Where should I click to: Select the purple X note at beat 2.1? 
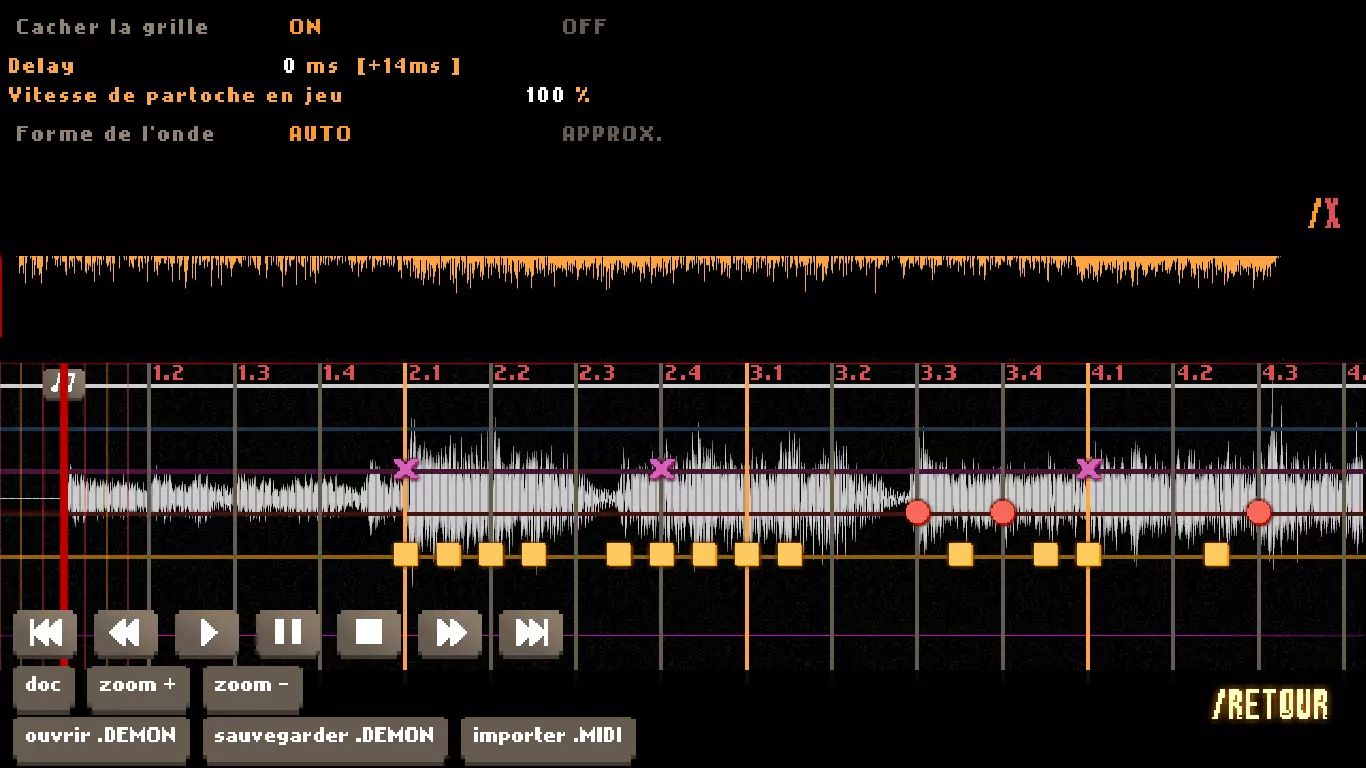[x=405, y=469]
